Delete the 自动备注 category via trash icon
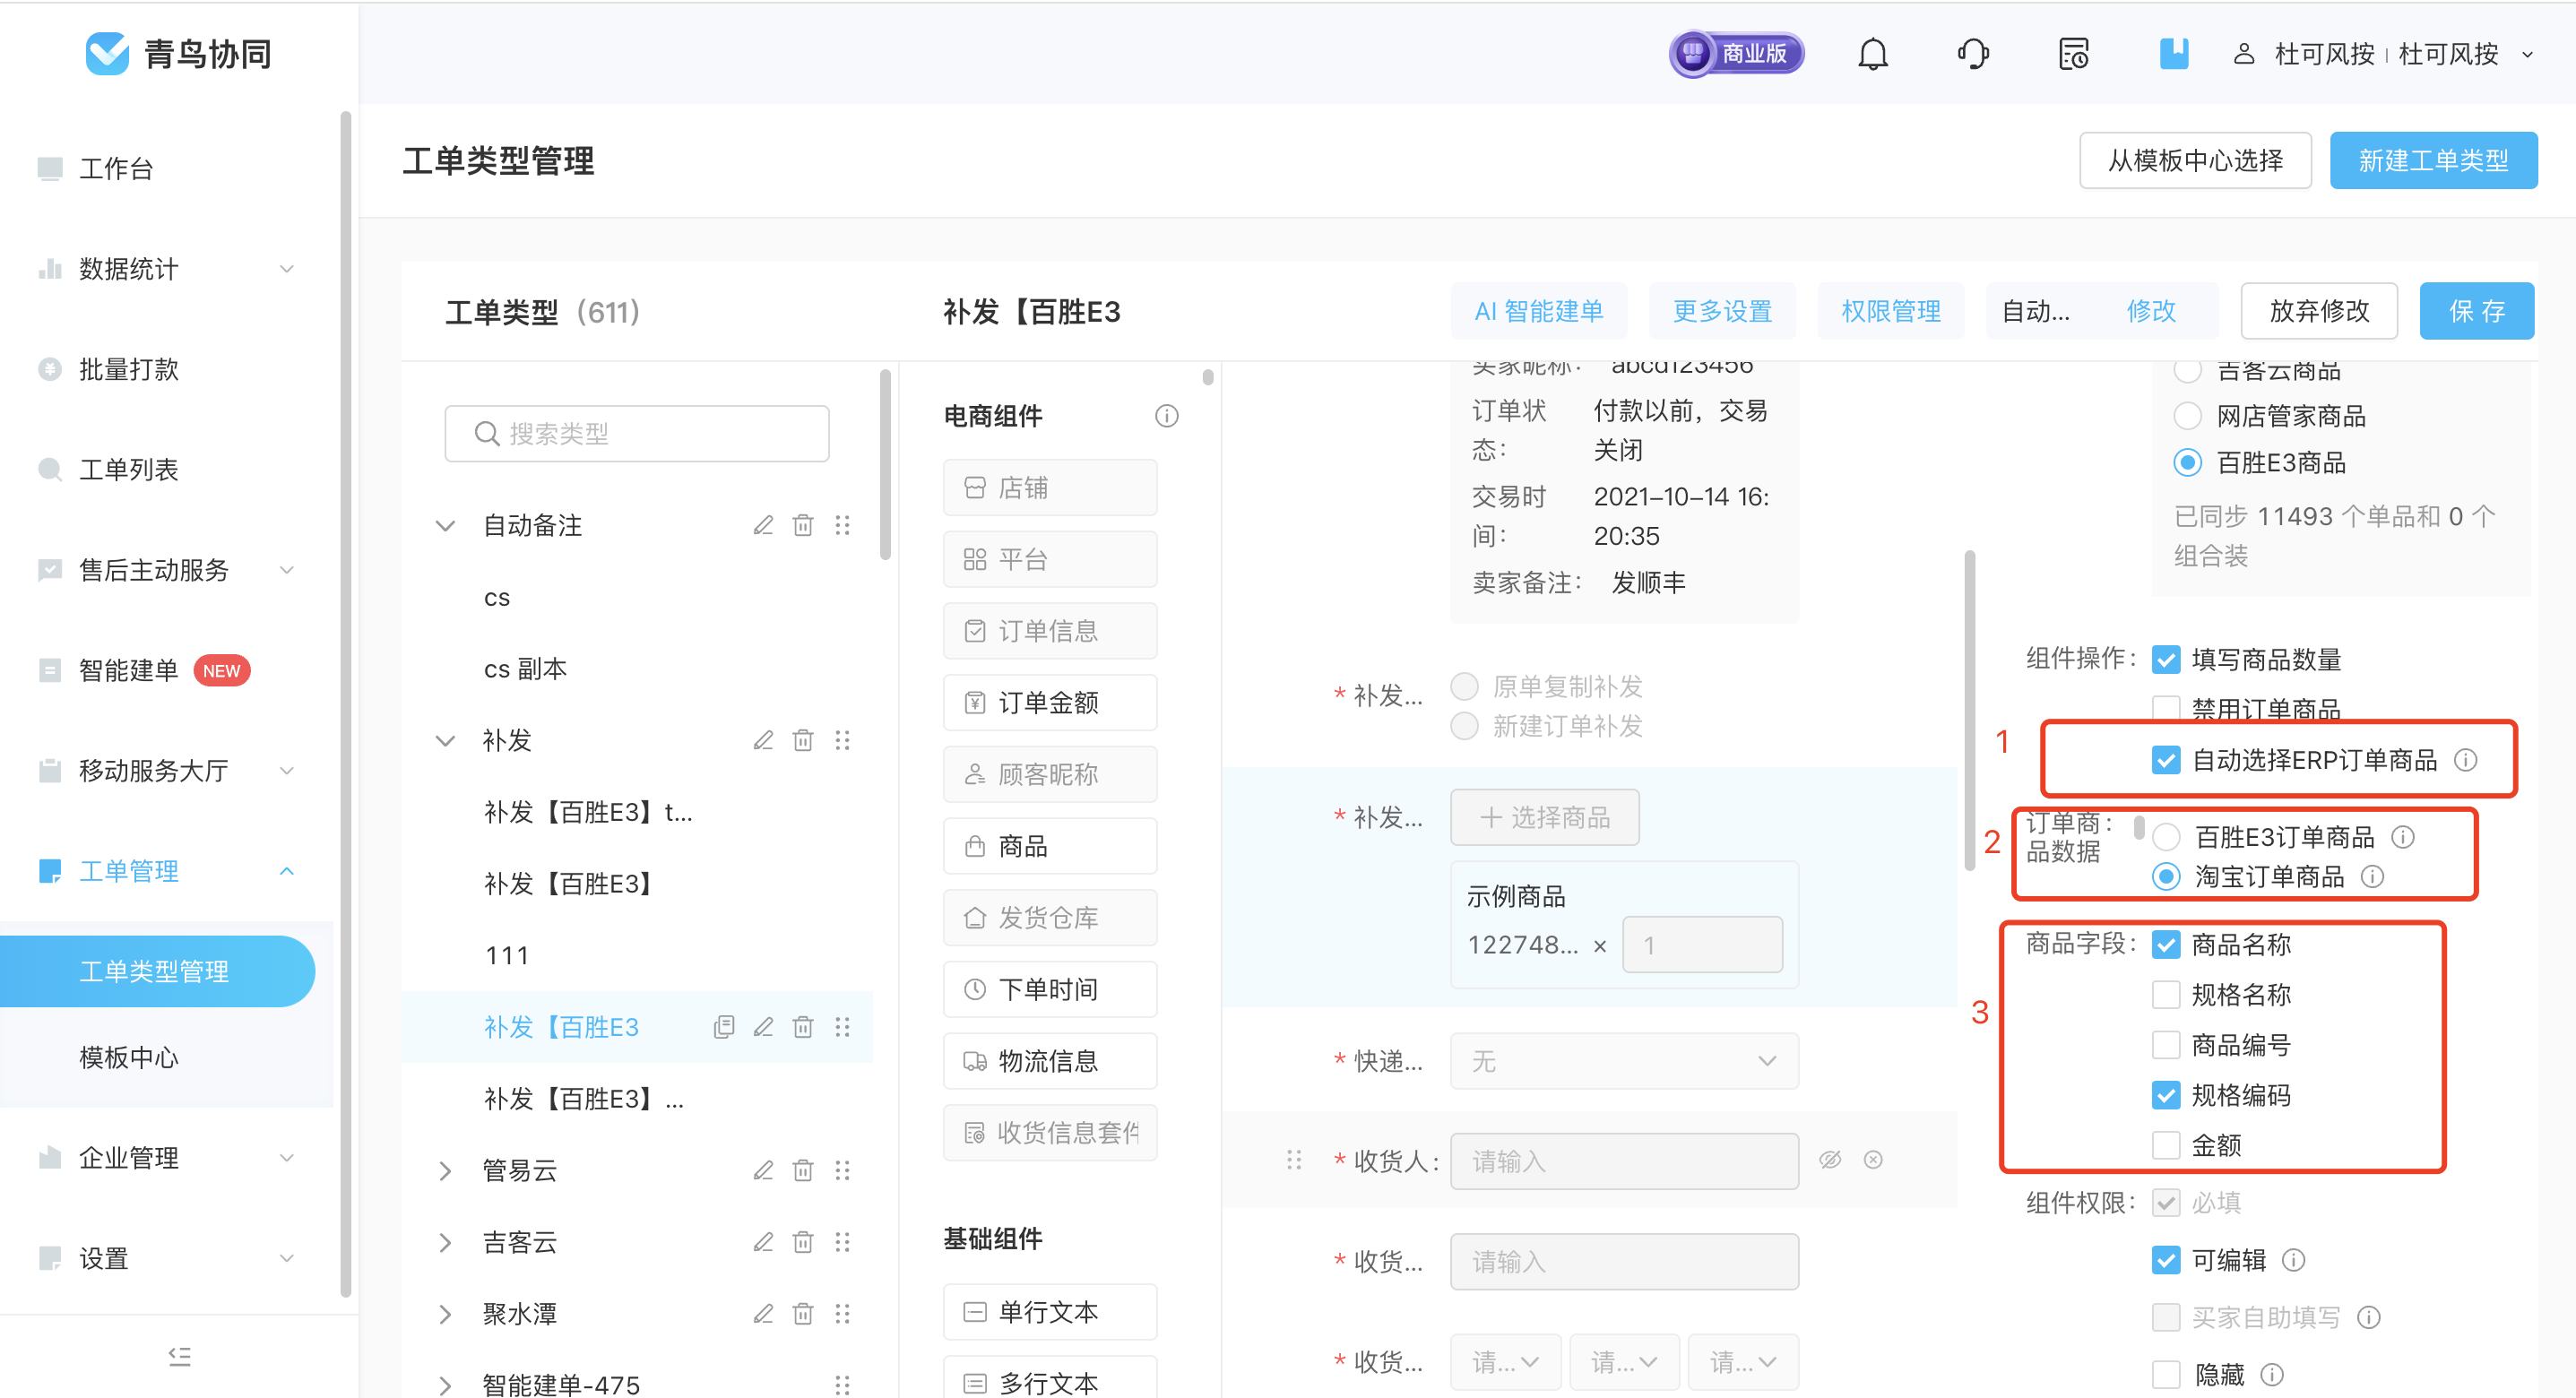This screenshot has width=2576, height=1398. 803,525
